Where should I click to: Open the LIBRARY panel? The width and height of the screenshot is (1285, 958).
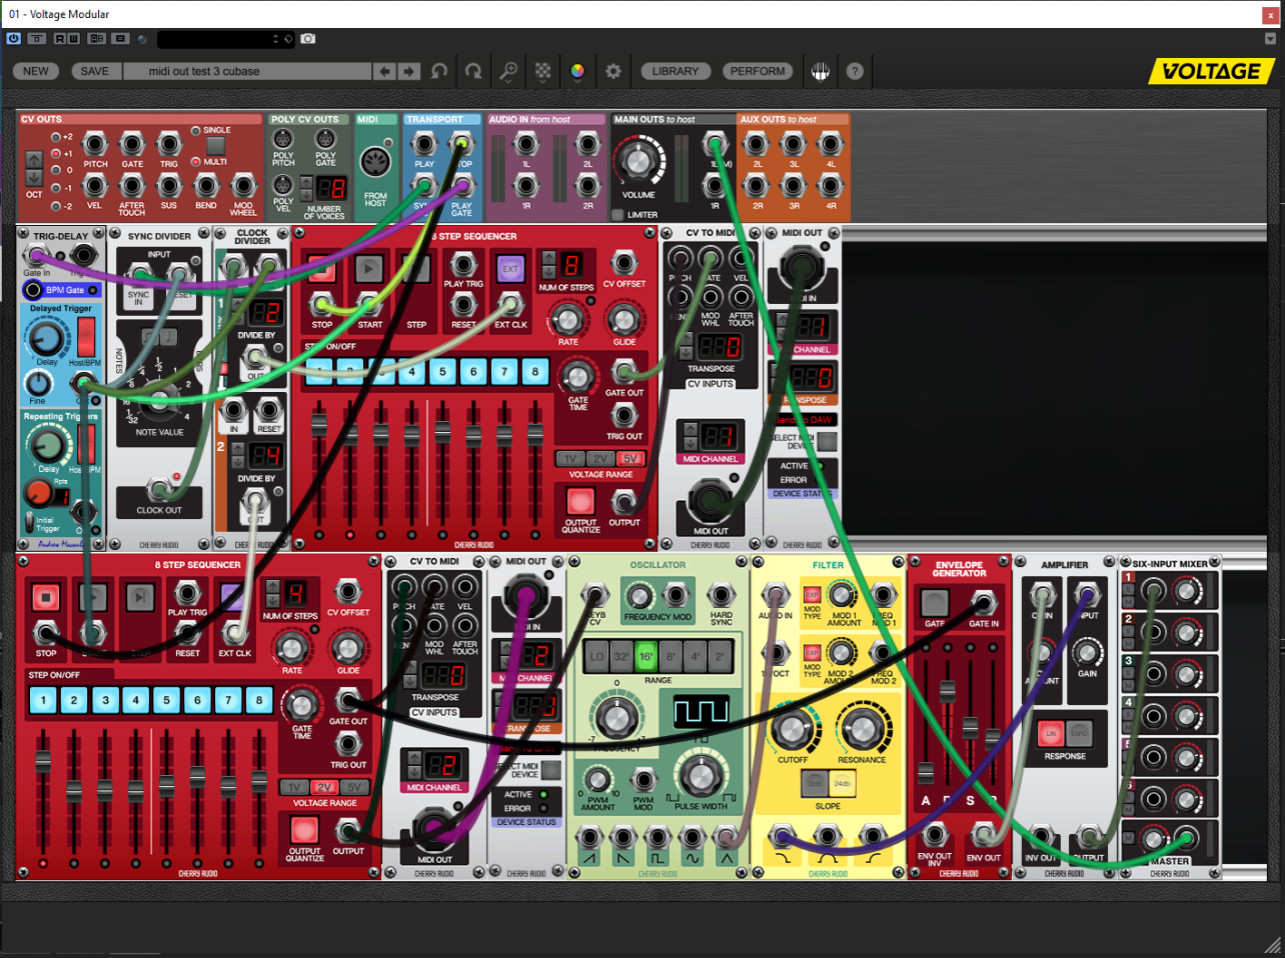pyautogui.click(x=675, y=71)
